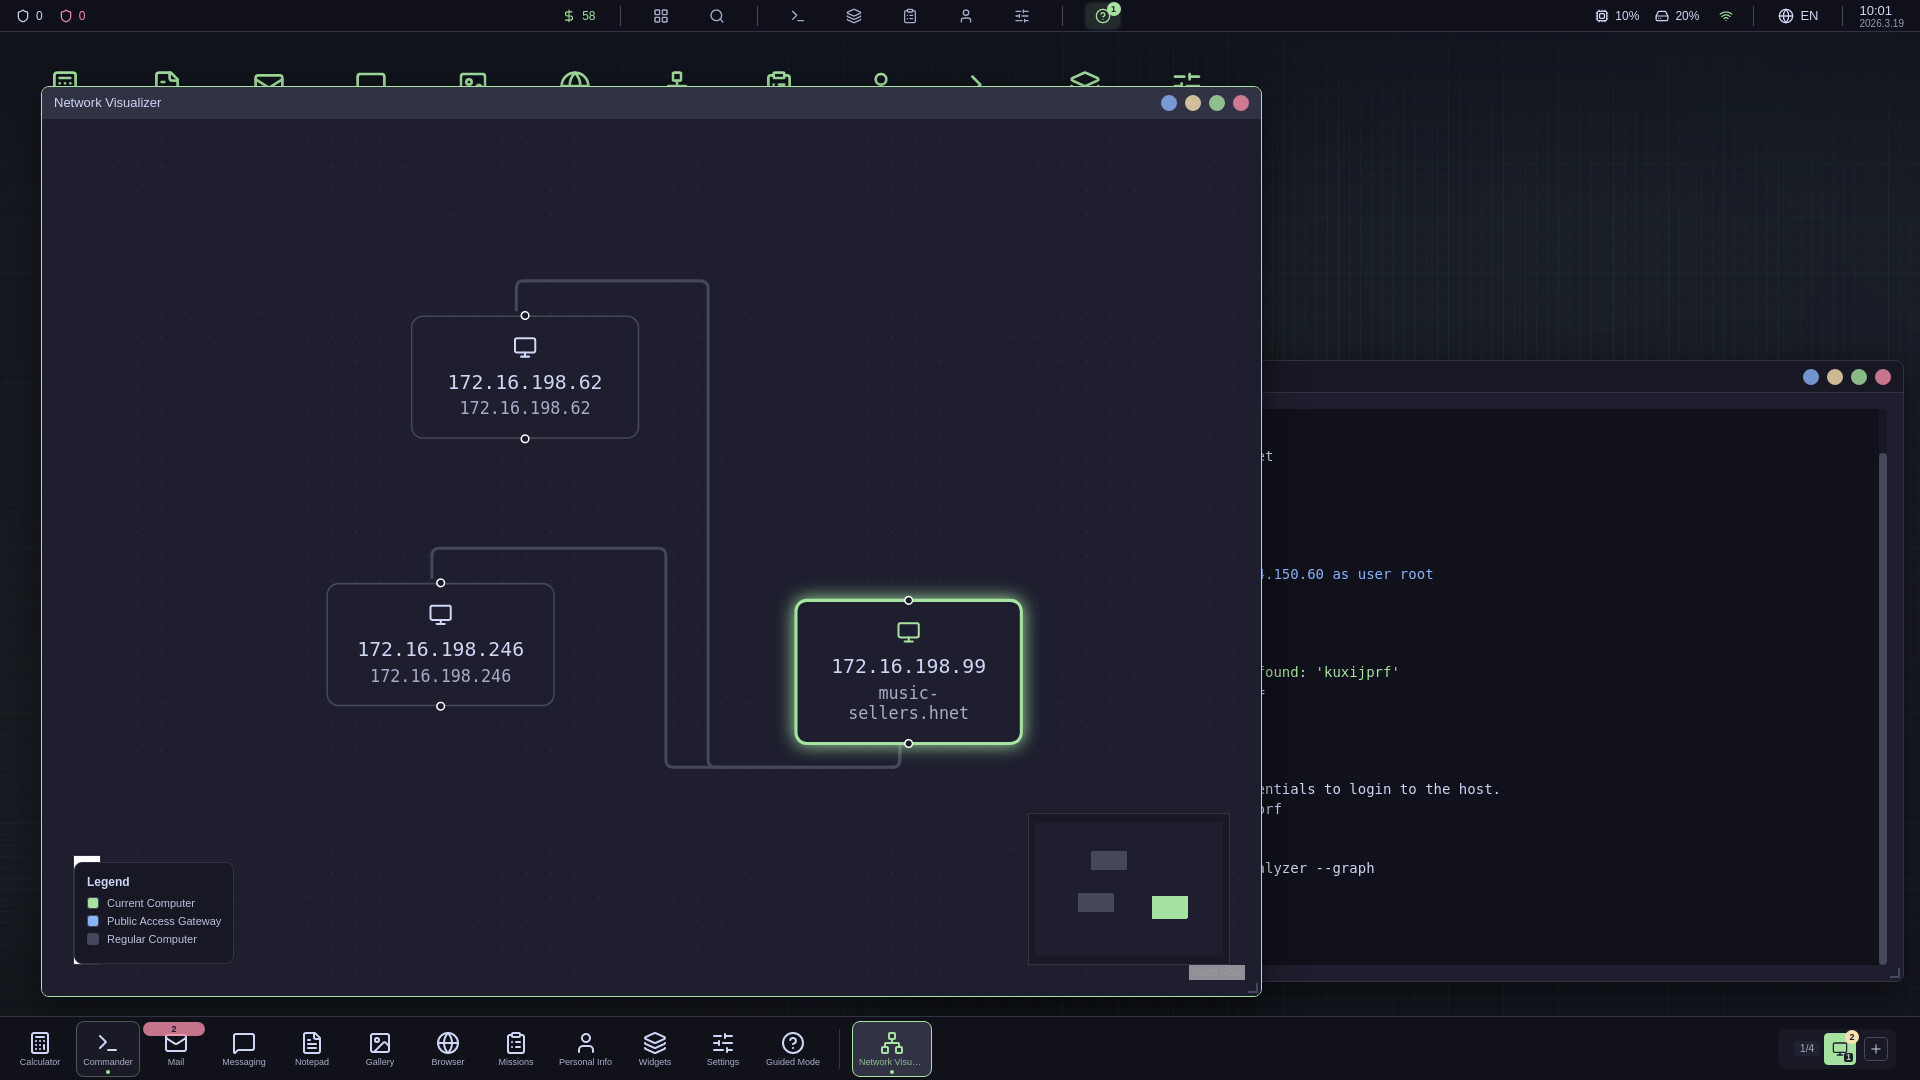Check the Wi-Fi status icon
Image resolution: width=1920 pixels, height=1080 pixels.
(x=1725, y=16)
